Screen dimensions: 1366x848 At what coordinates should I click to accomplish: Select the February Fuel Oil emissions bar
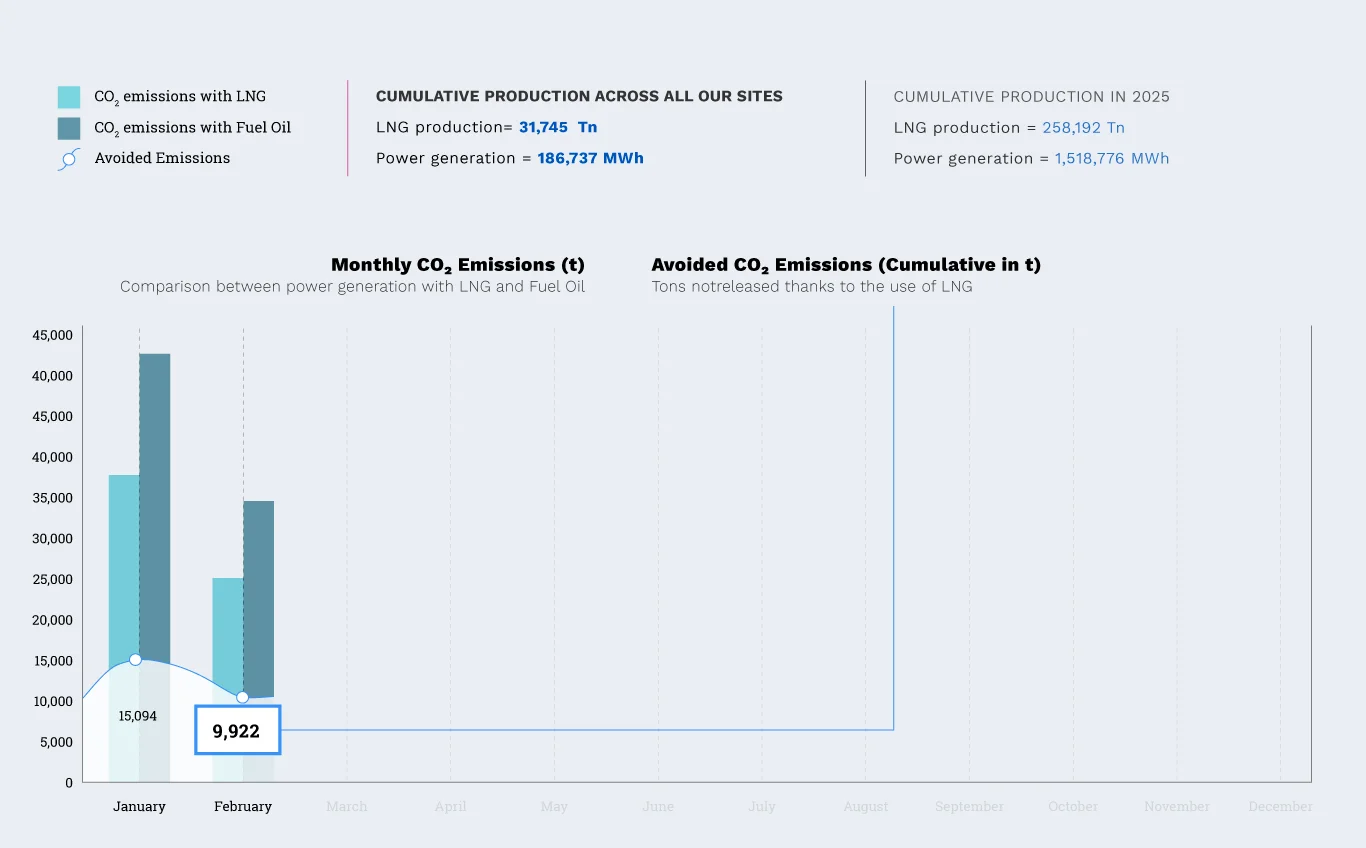pos(259,590)
